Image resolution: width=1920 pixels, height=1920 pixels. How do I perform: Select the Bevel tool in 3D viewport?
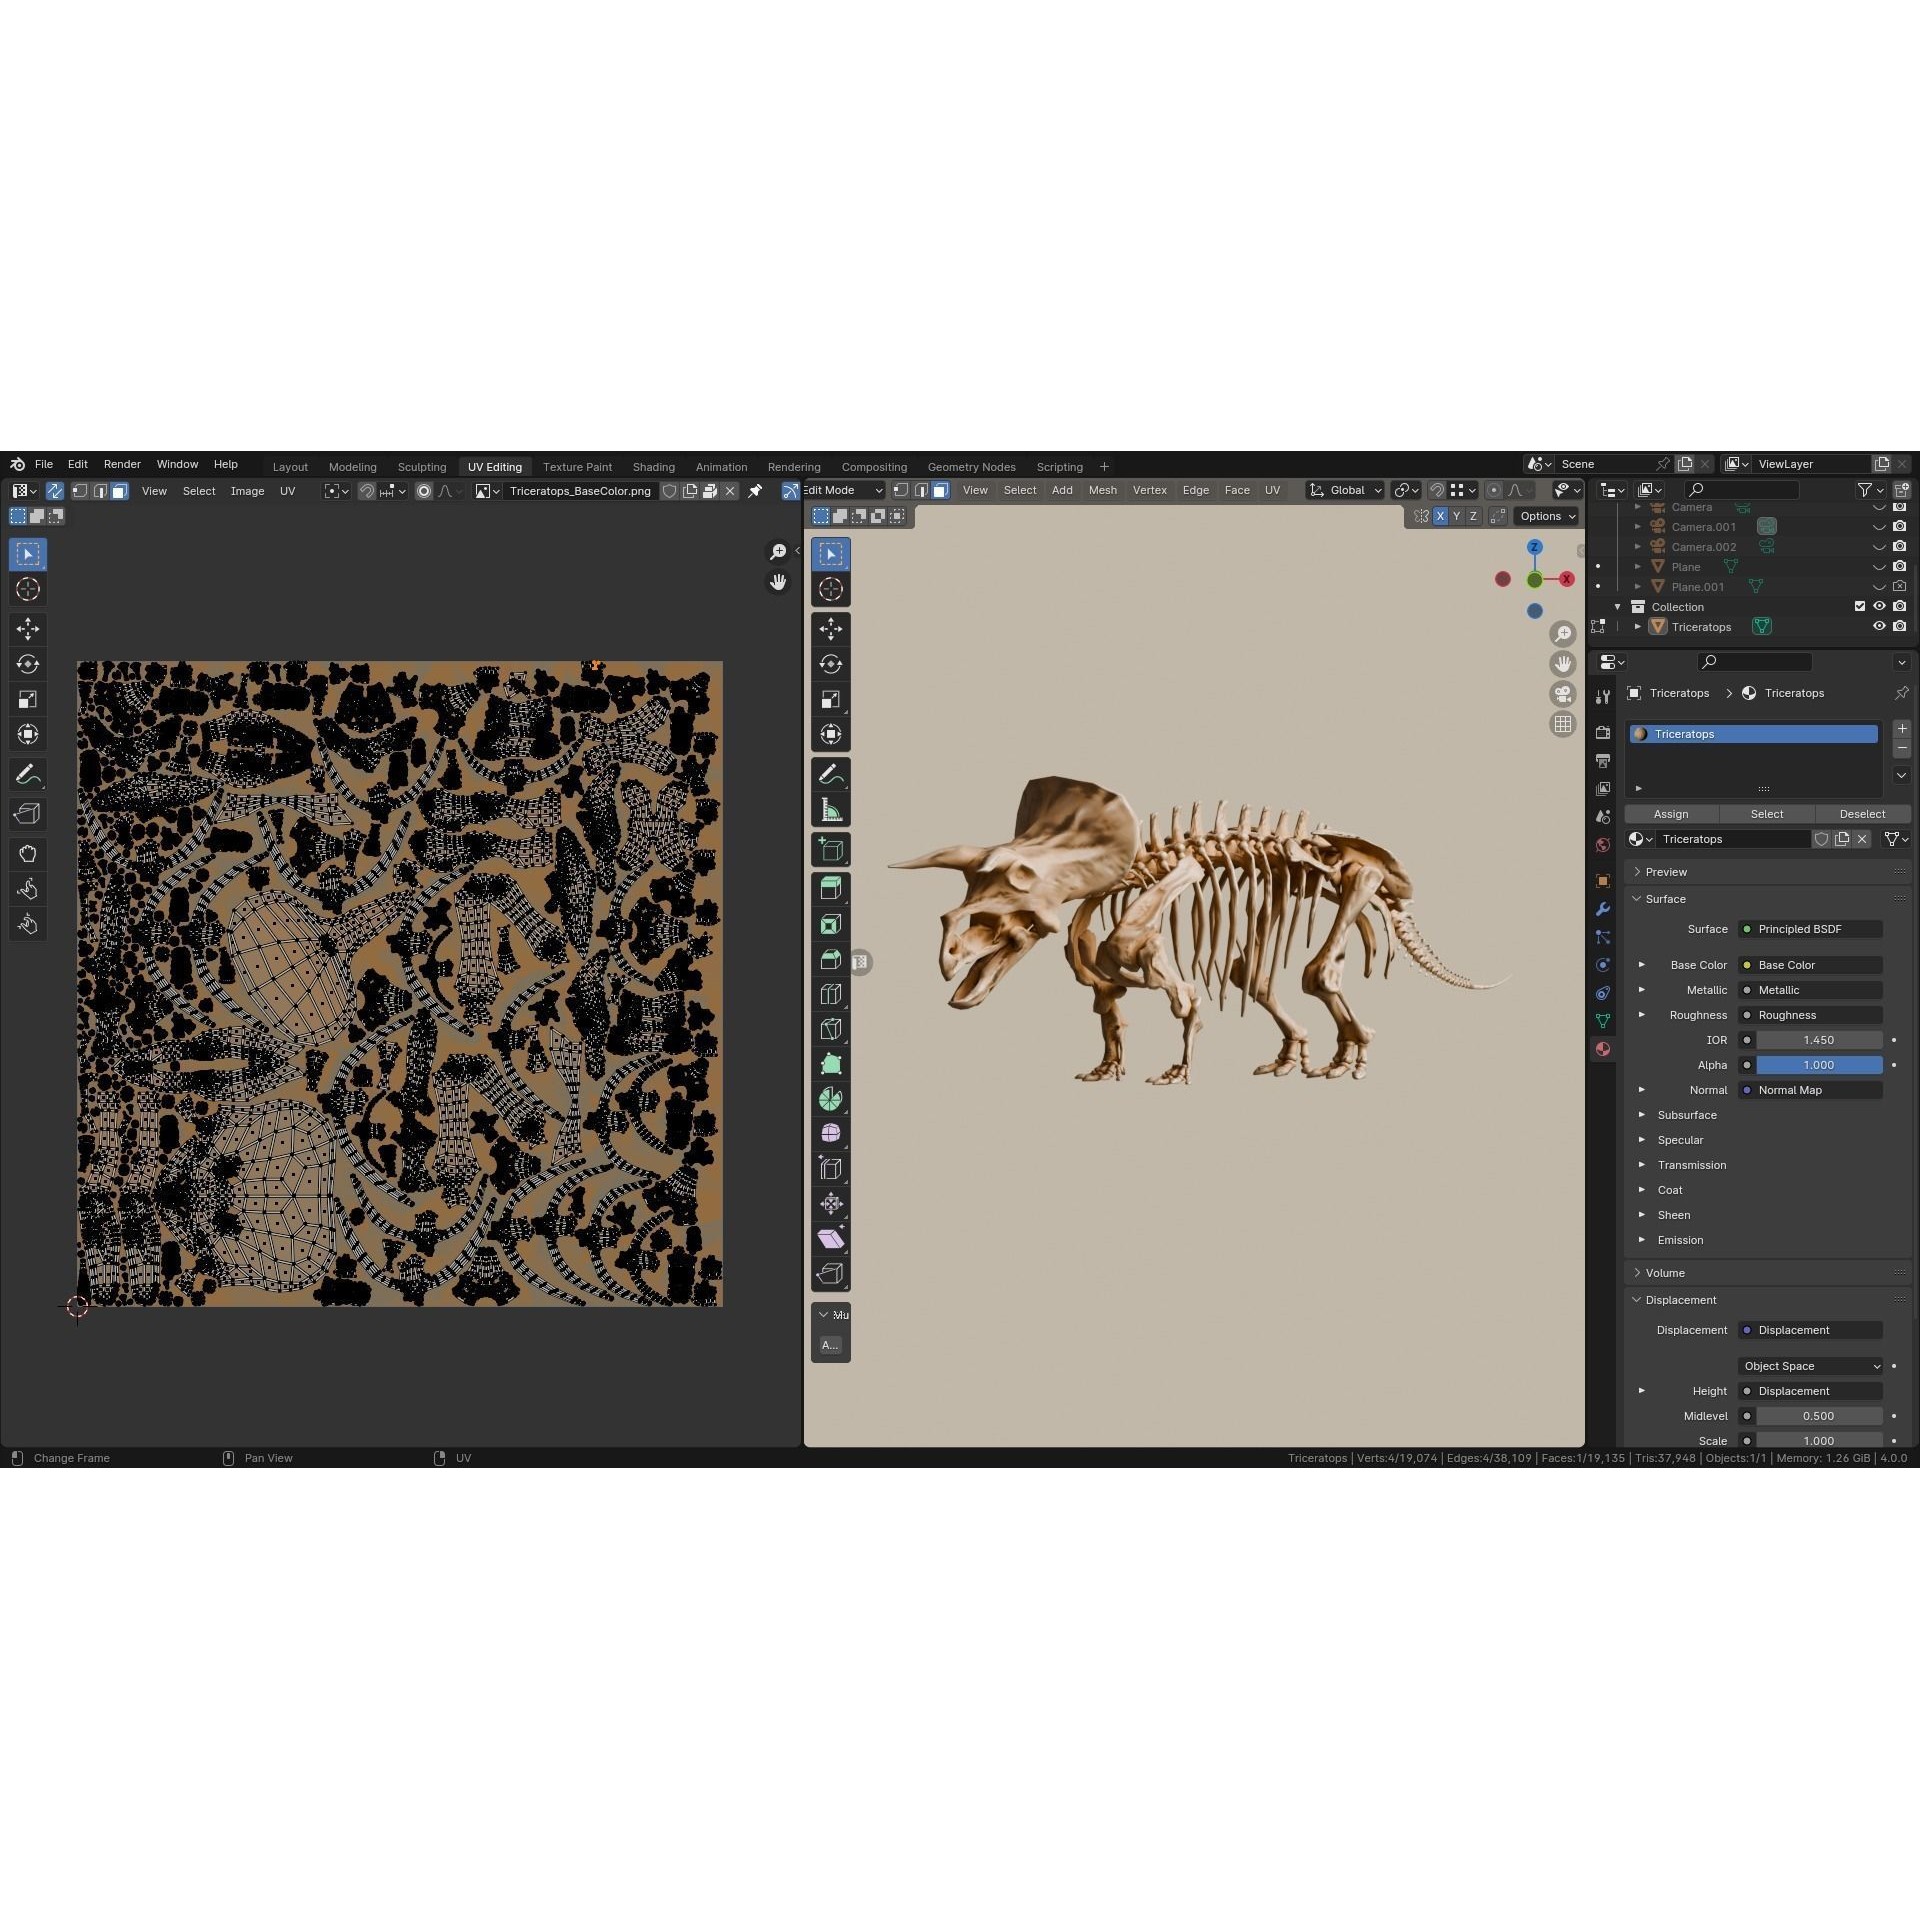(831, 960)
